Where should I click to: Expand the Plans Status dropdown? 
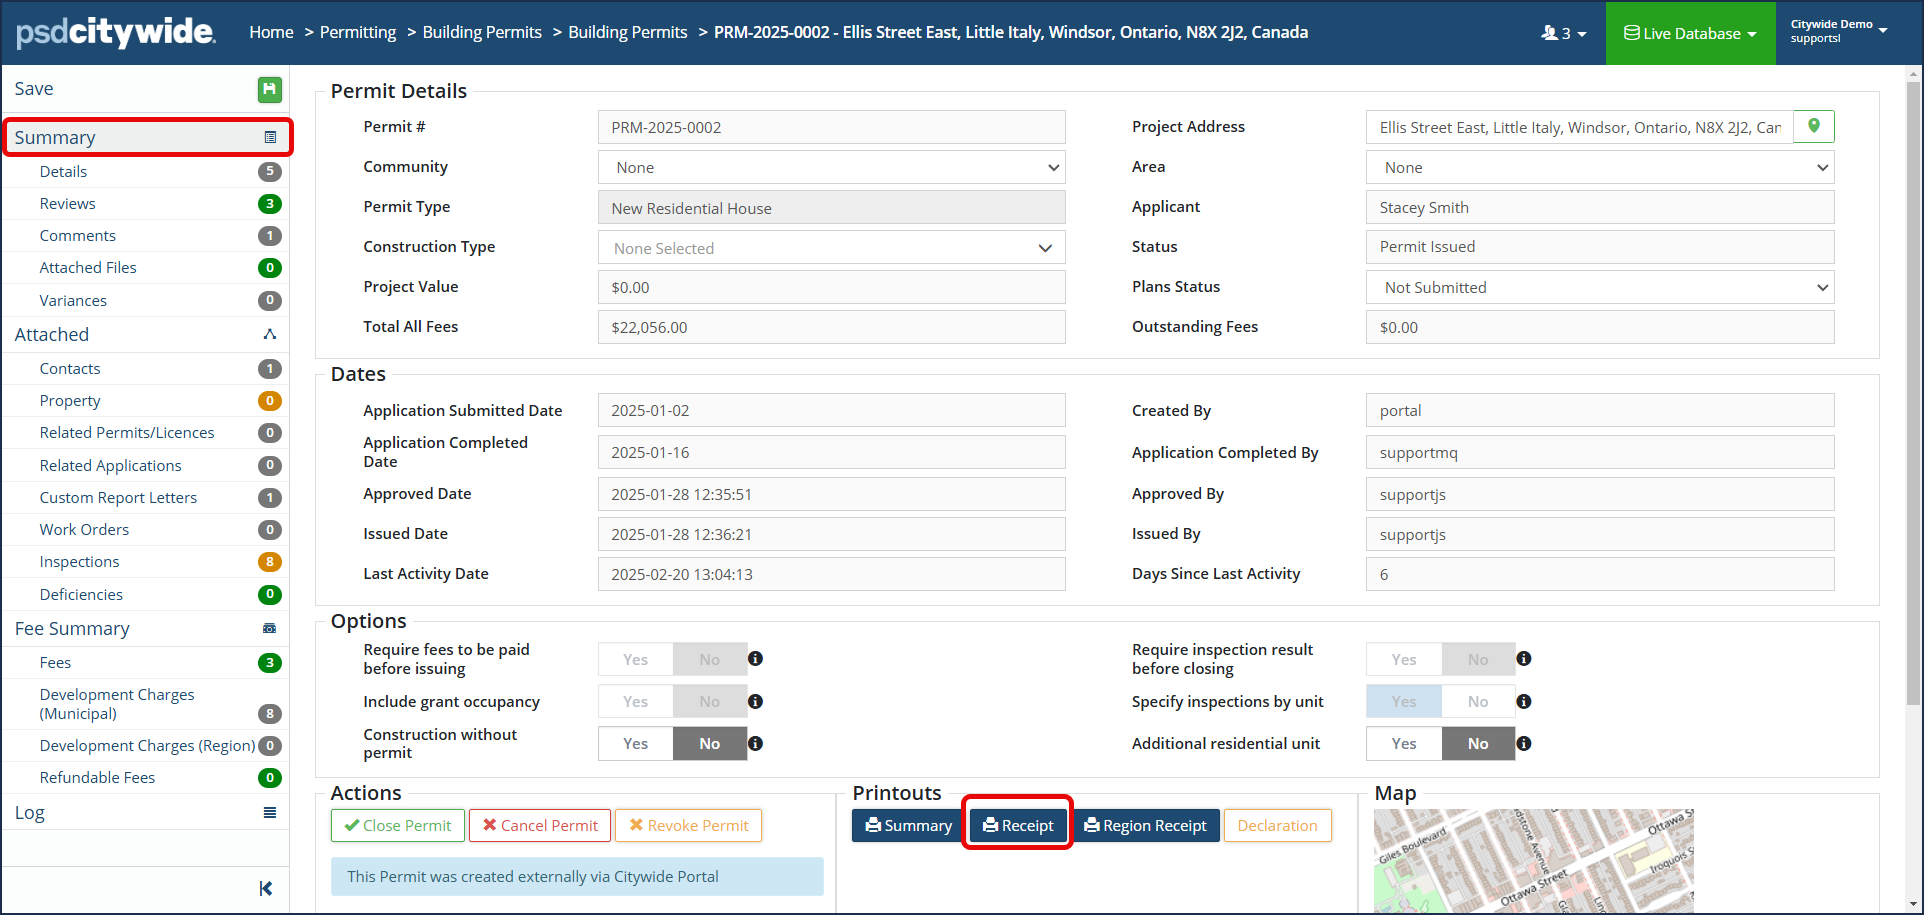click(x=1599, y=287)
